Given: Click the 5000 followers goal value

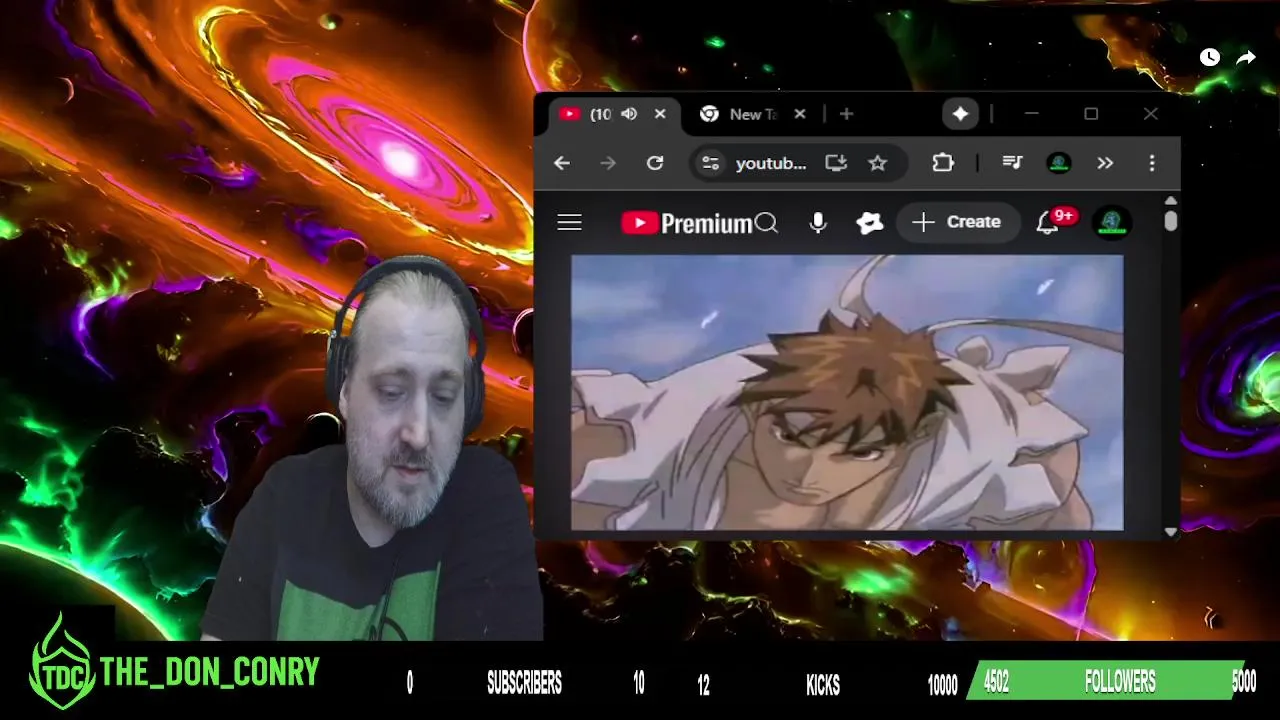Looking at the screenshot, I should 1243,683.
